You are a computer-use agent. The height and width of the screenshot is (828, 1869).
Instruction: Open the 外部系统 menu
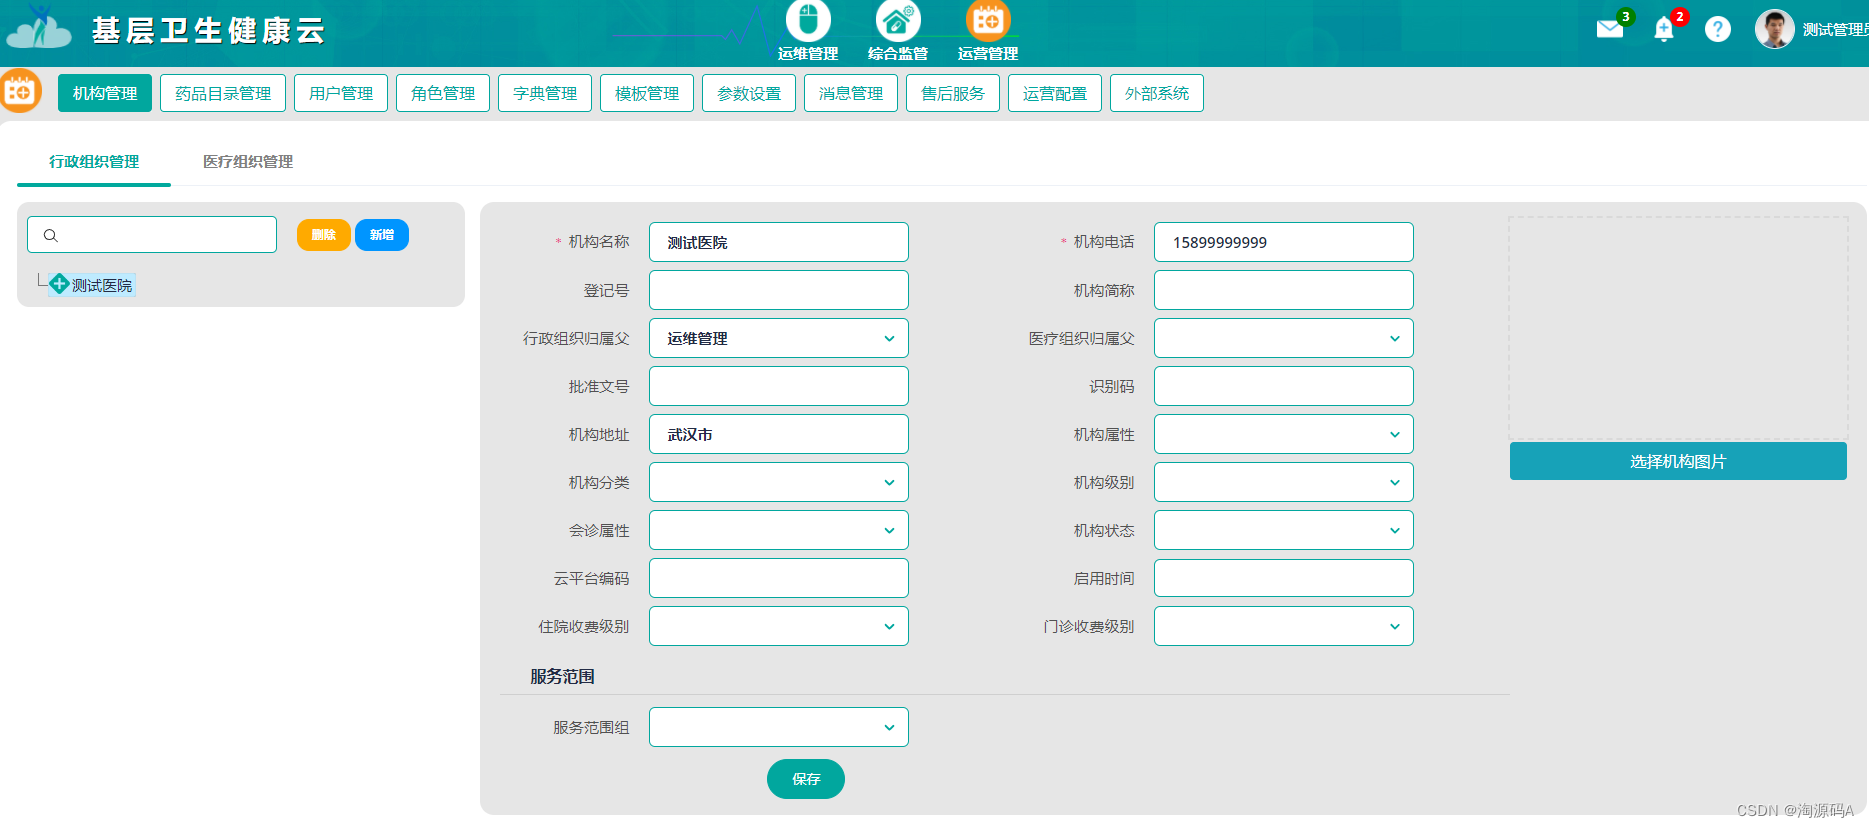point(1157,93)
